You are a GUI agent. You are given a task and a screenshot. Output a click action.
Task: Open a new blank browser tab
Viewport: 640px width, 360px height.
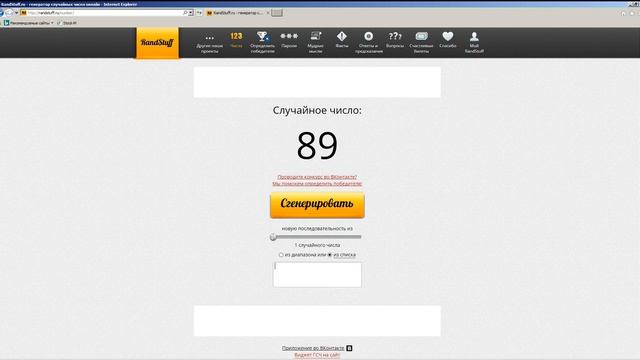277,13
